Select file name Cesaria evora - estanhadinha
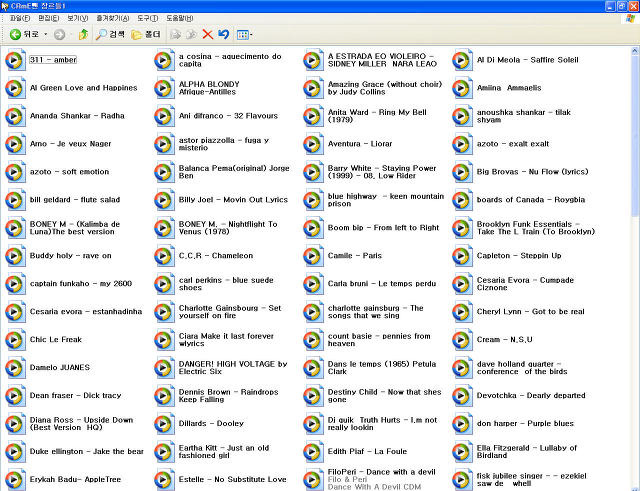This screenshot has height=491, width=640. coord(86,312)
